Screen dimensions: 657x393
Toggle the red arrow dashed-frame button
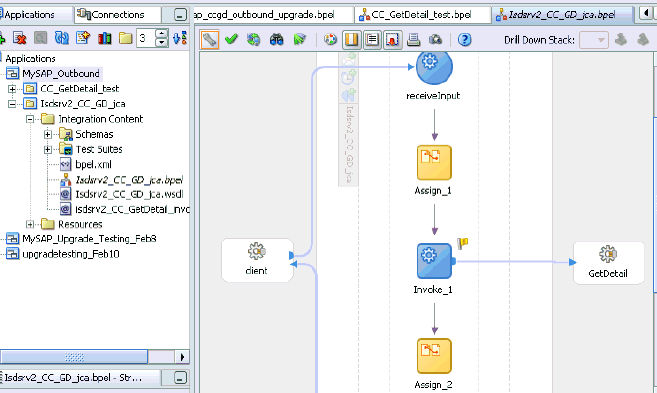pyautogui.click(x=393, y=40)
